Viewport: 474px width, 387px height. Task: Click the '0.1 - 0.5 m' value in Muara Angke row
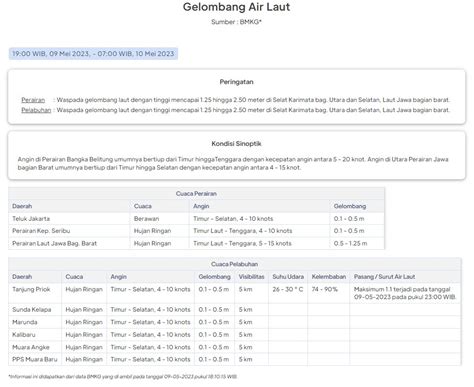click(214, 347)
